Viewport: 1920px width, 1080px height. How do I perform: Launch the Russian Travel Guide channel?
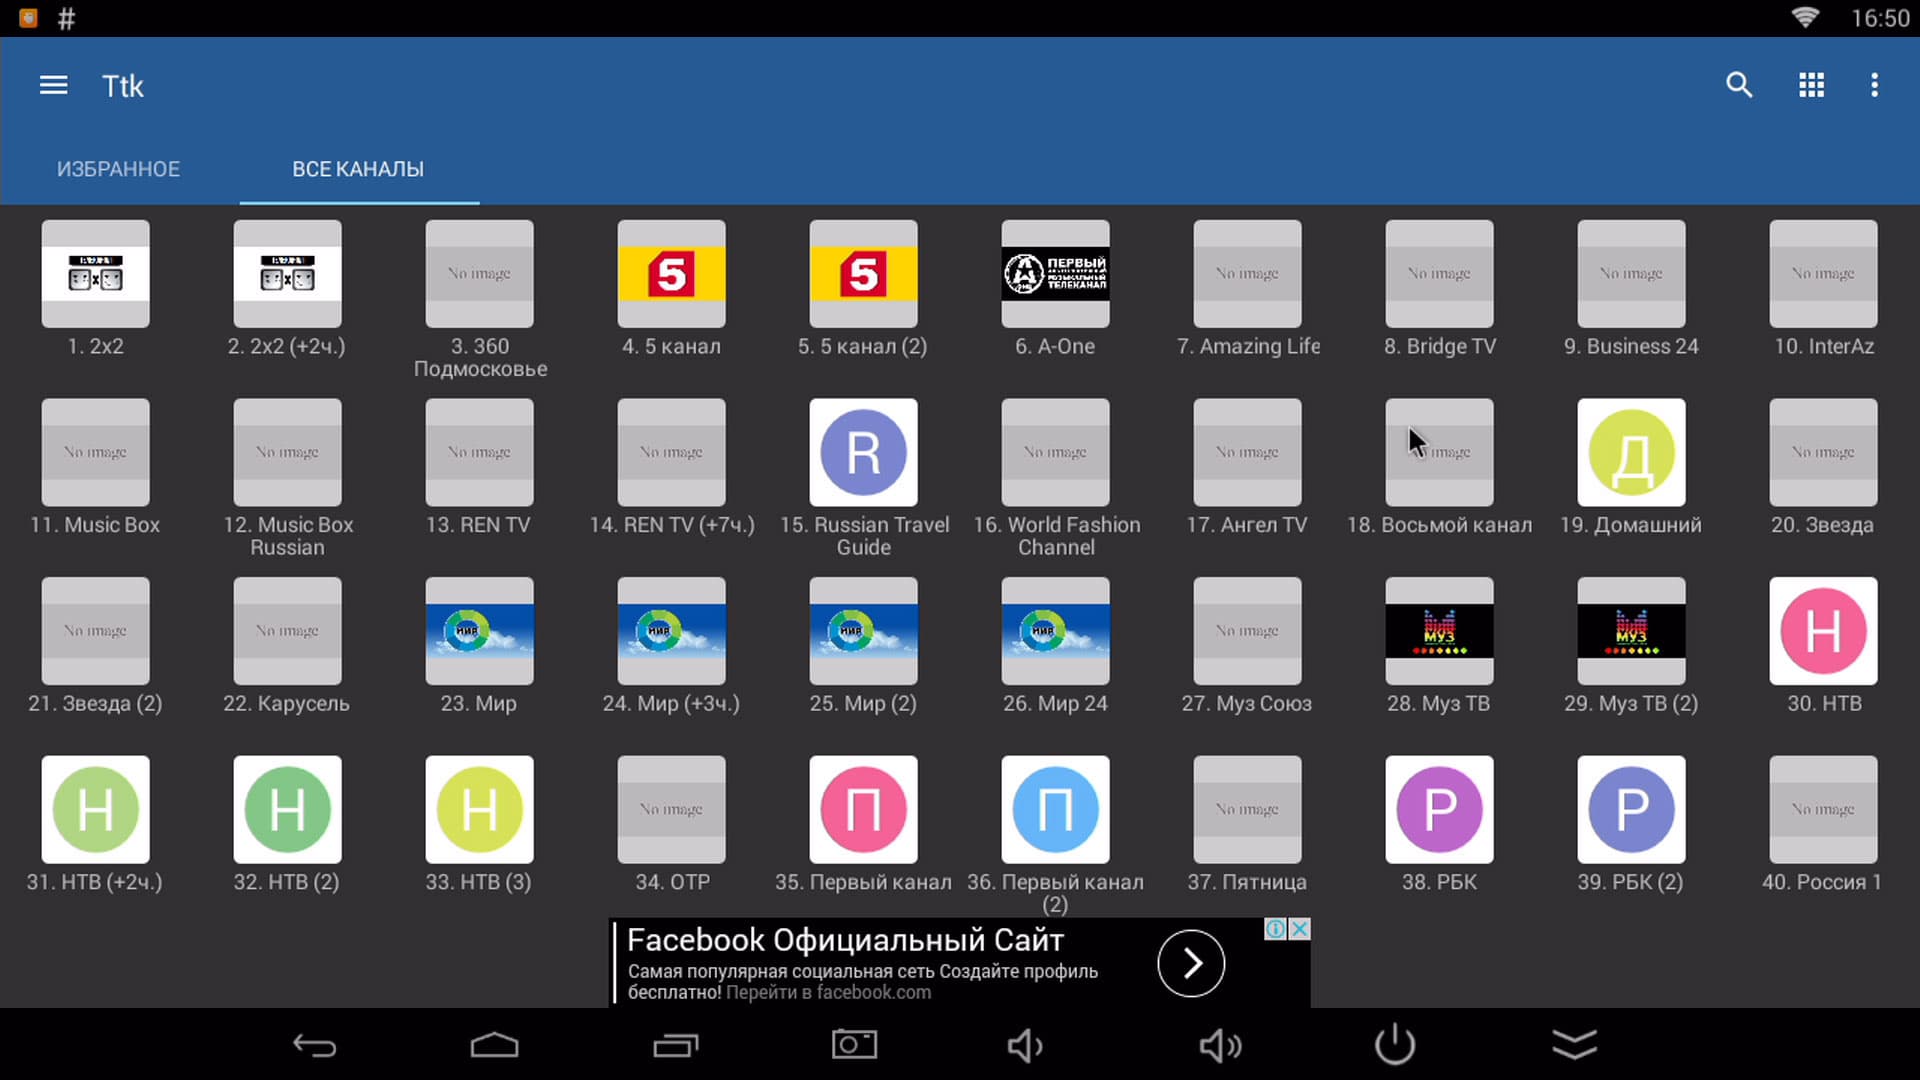[x=863, y=453]
